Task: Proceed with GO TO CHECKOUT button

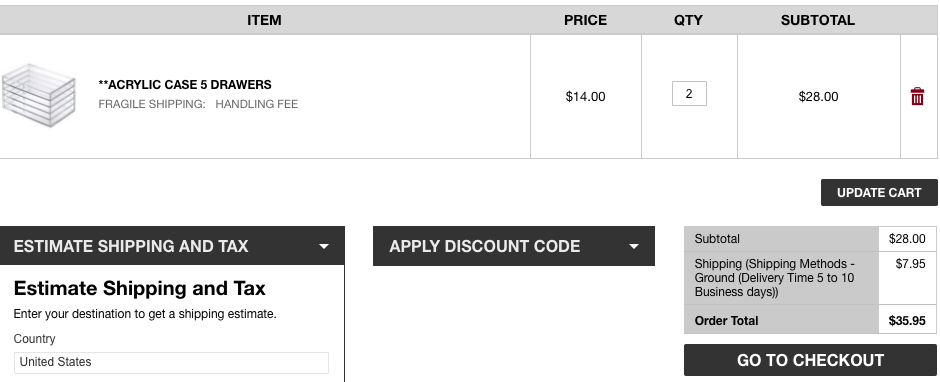Action: pyautogui.click(x=810, y=360)
